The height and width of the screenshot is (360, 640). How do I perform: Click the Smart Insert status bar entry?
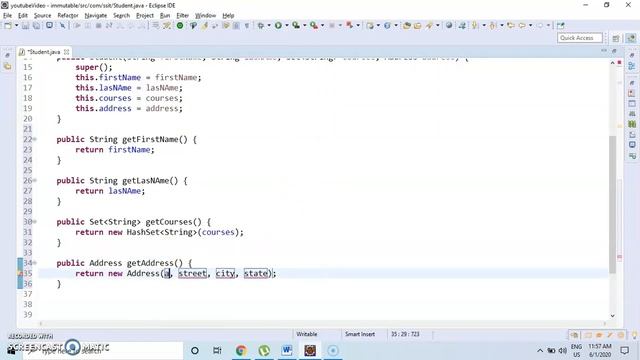click(x=360, y=334)
